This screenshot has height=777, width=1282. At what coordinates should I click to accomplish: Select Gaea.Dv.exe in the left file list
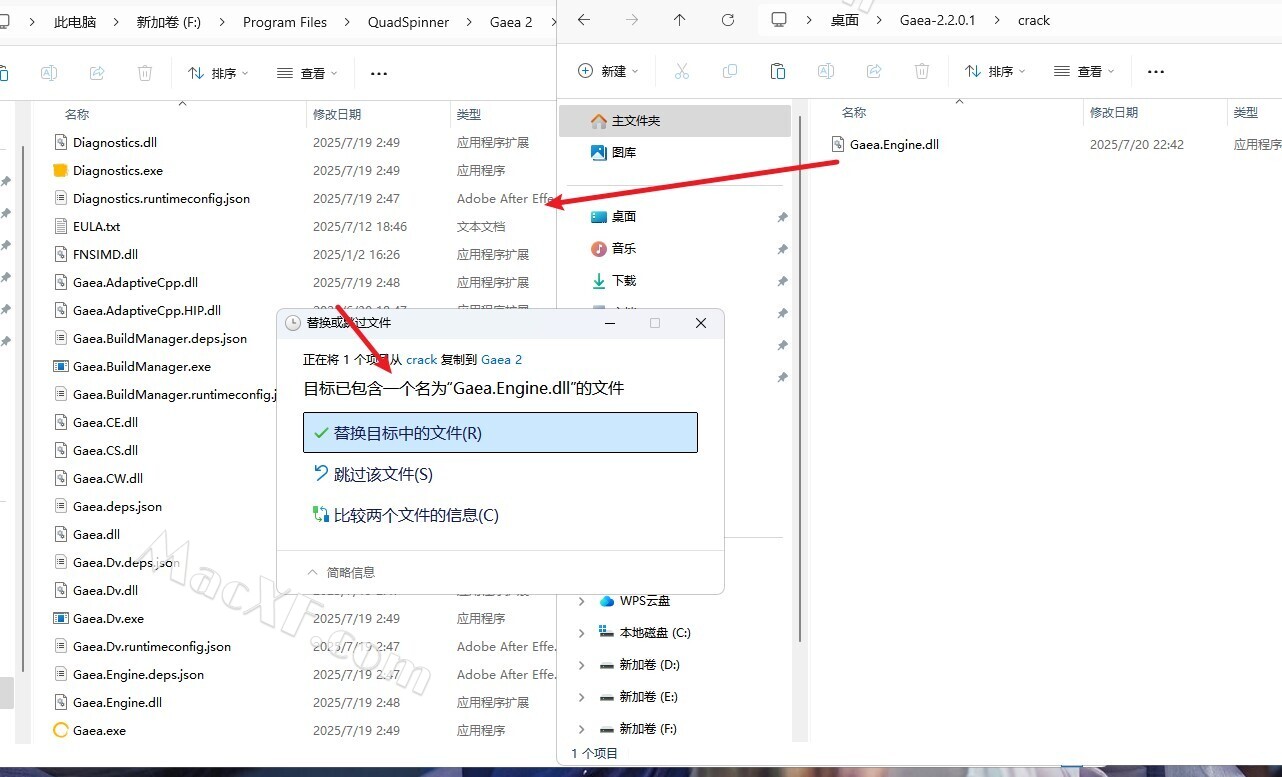click(108, 618)
